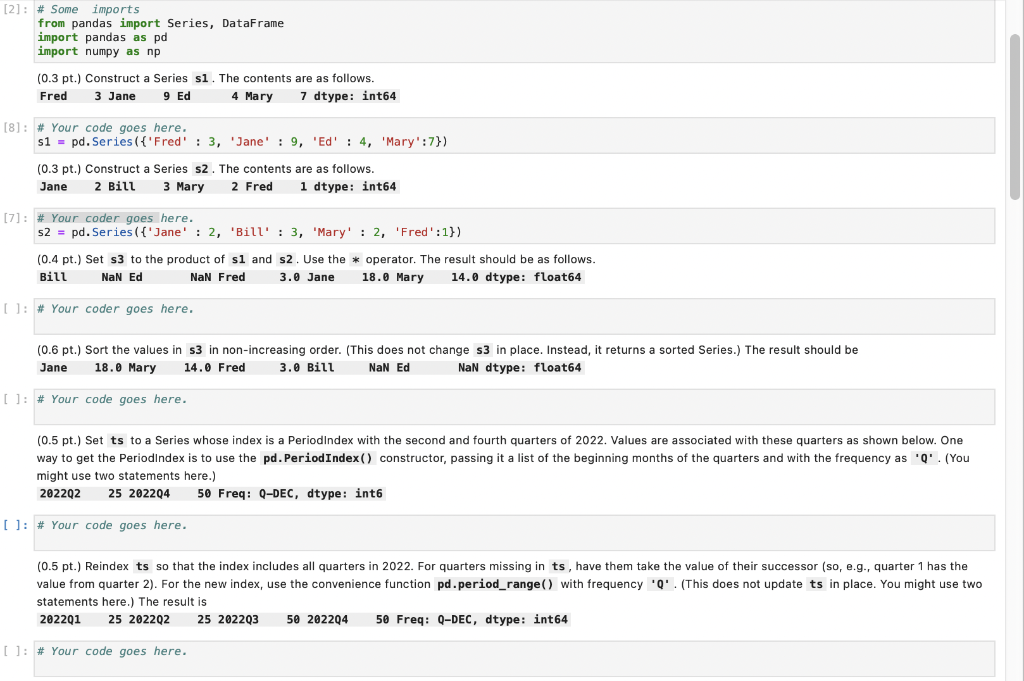Click the markdown cell about sorting s3 values
This screenshot has height=681, width=1024.
click(x=450, y=349)
